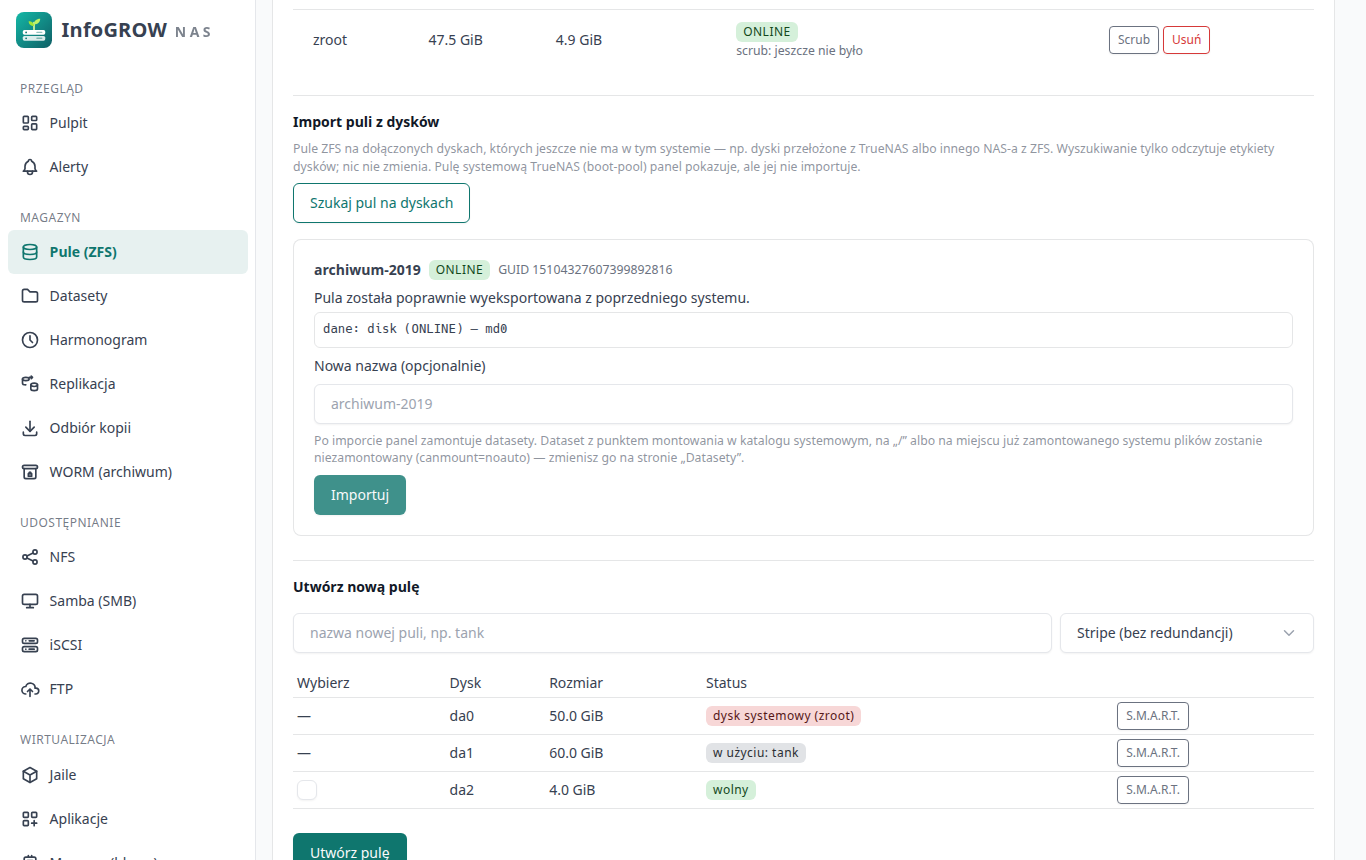Open the Stripe (bez redundancji) dropdown
Screen dimensions: 1366x860
pos(1186,633)
